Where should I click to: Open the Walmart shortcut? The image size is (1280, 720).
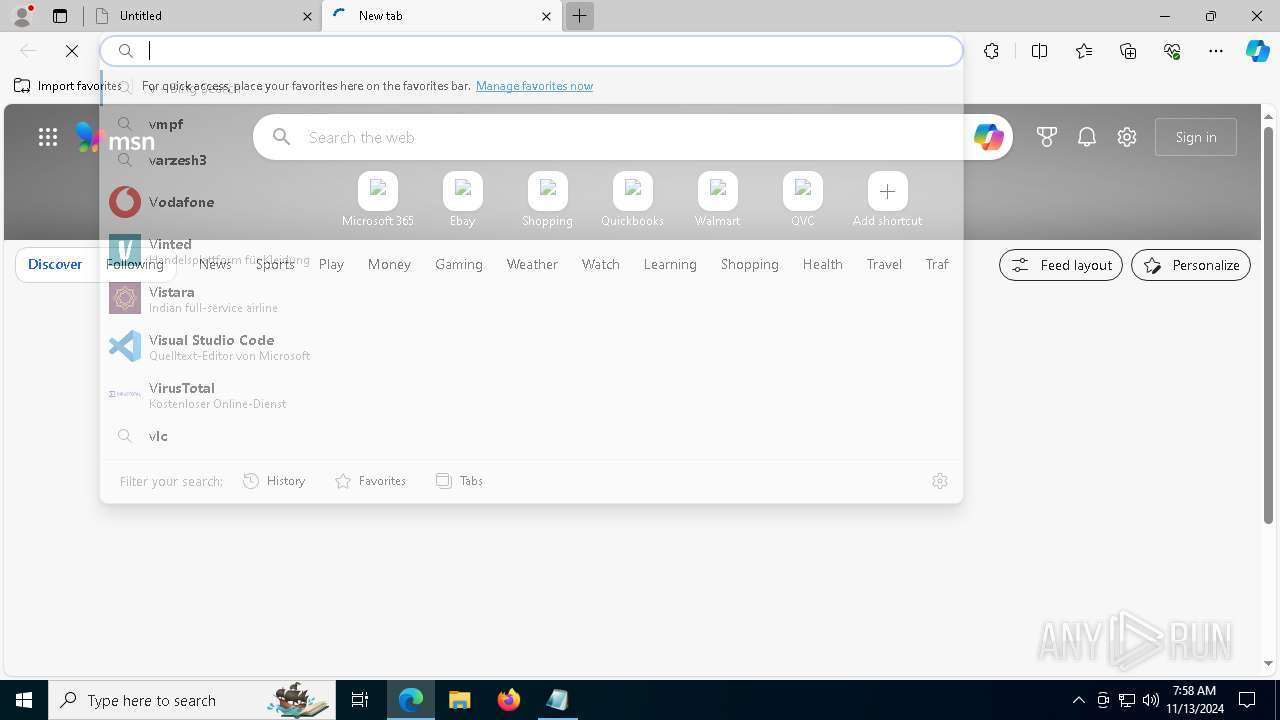[x=718, y=199]
